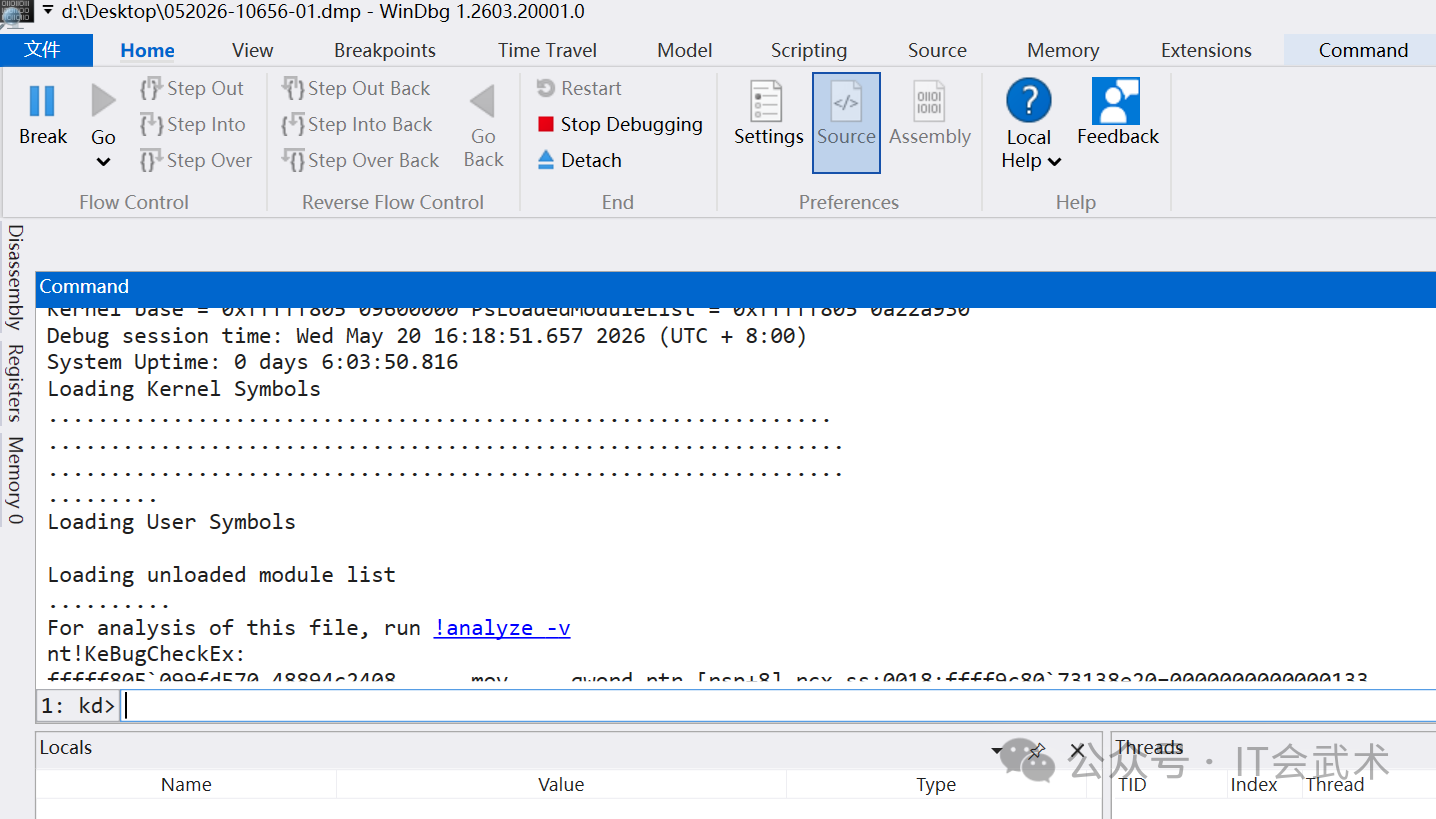Screen dimensions: 1436x819
Task: Click Stop Debugging
Action: coord(620,125)
